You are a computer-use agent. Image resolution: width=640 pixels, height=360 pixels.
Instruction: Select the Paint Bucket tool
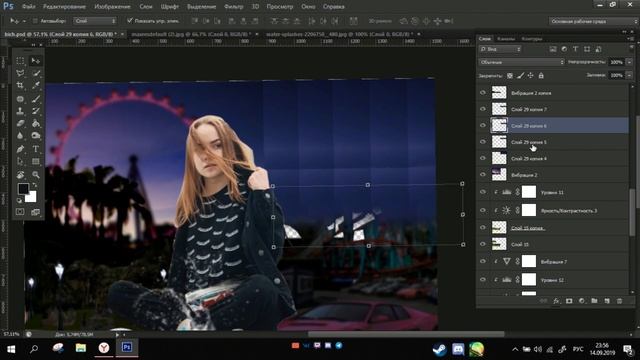tap(36, 123)
